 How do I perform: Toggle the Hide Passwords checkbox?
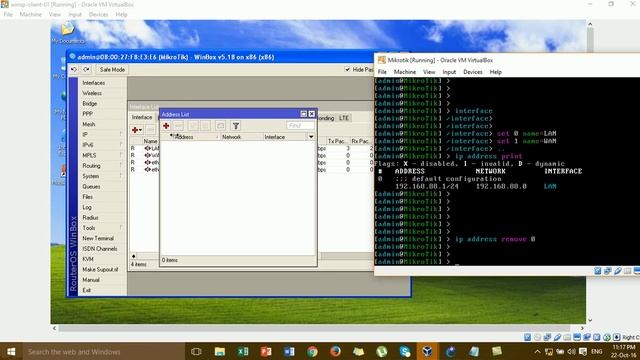tap(347, 69)
